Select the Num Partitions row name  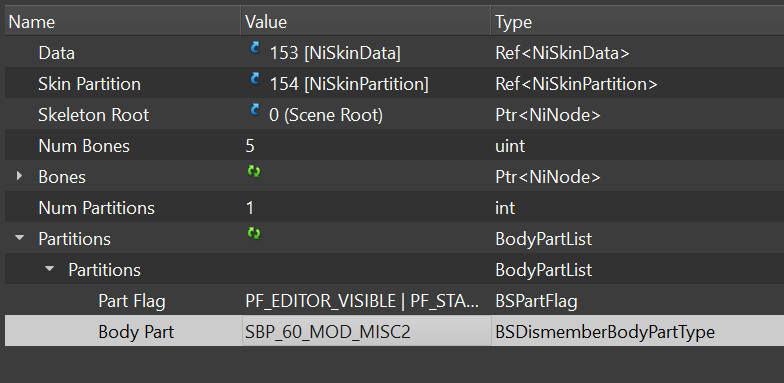pyautogui.click(x=96, y=208)
